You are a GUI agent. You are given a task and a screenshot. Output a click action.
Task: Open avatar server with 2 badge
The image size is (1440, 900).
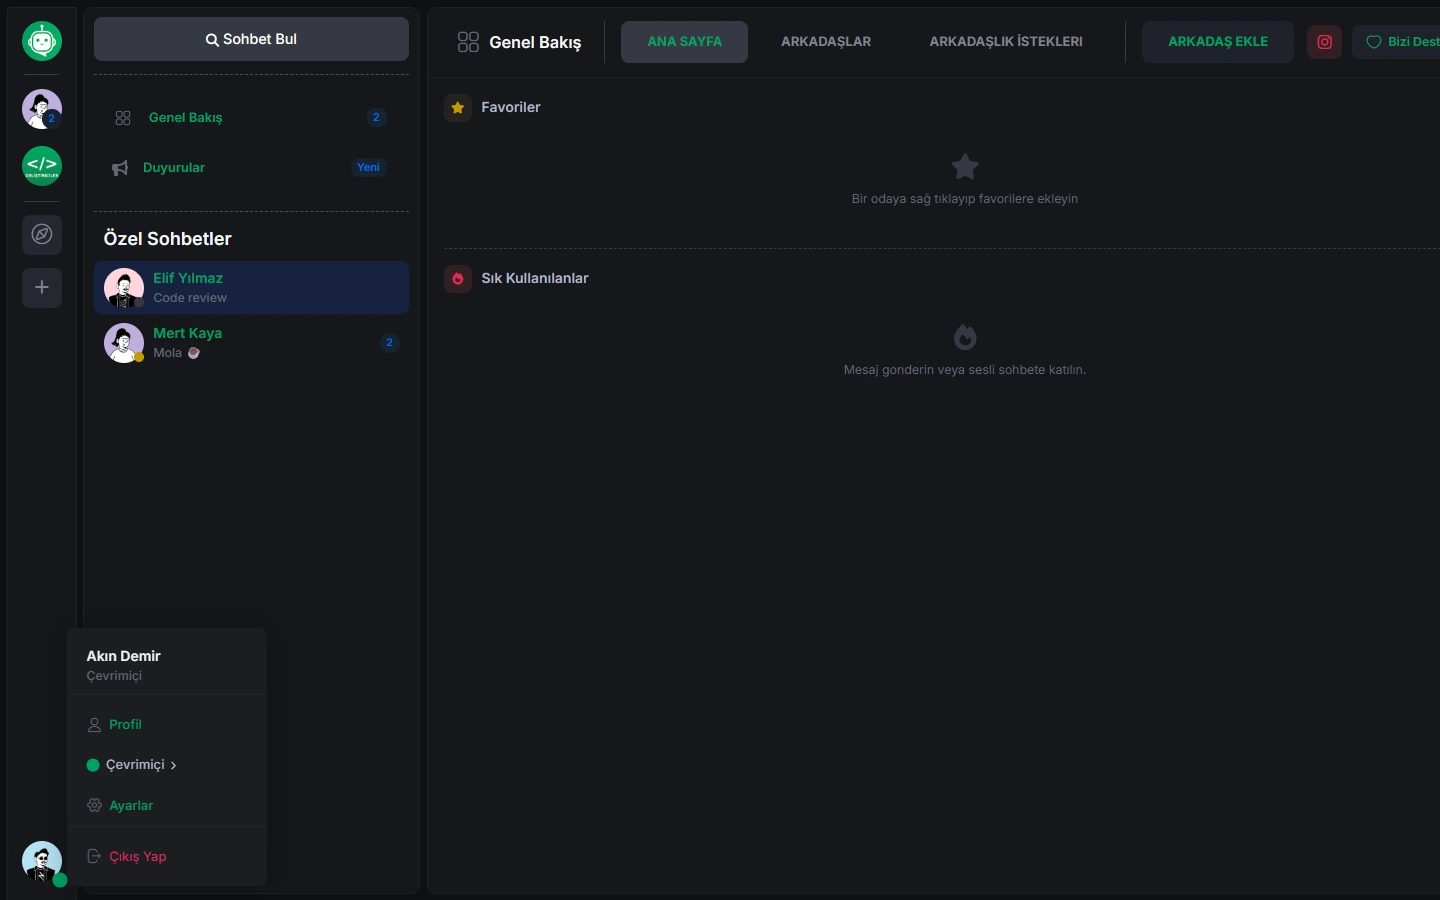[x=42, y=109]
